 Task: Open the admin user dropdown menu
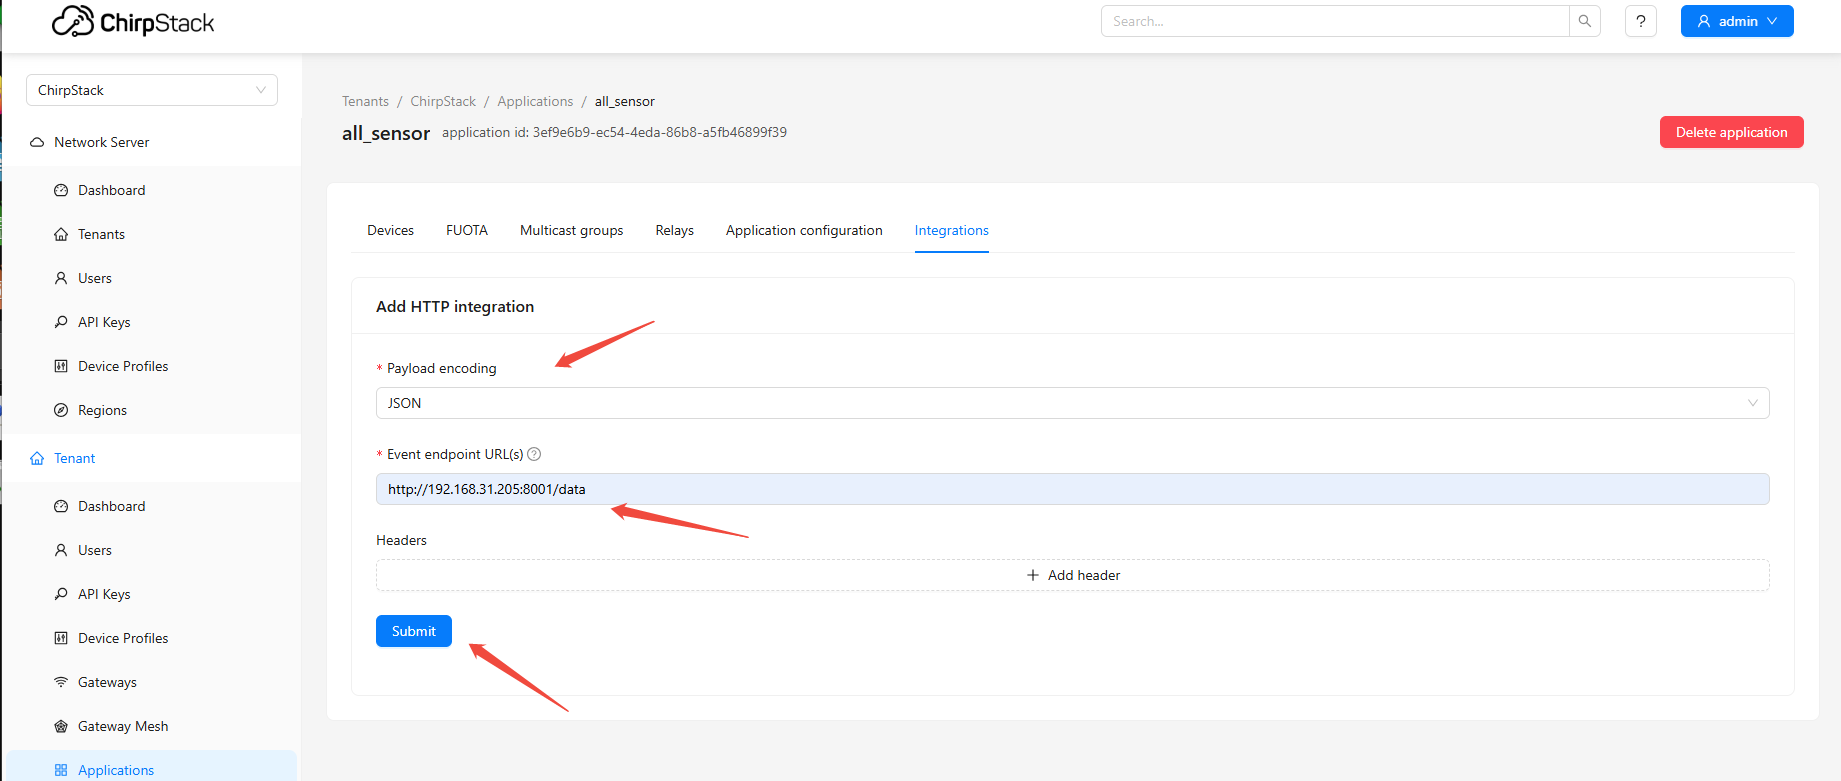(1736, 21)
